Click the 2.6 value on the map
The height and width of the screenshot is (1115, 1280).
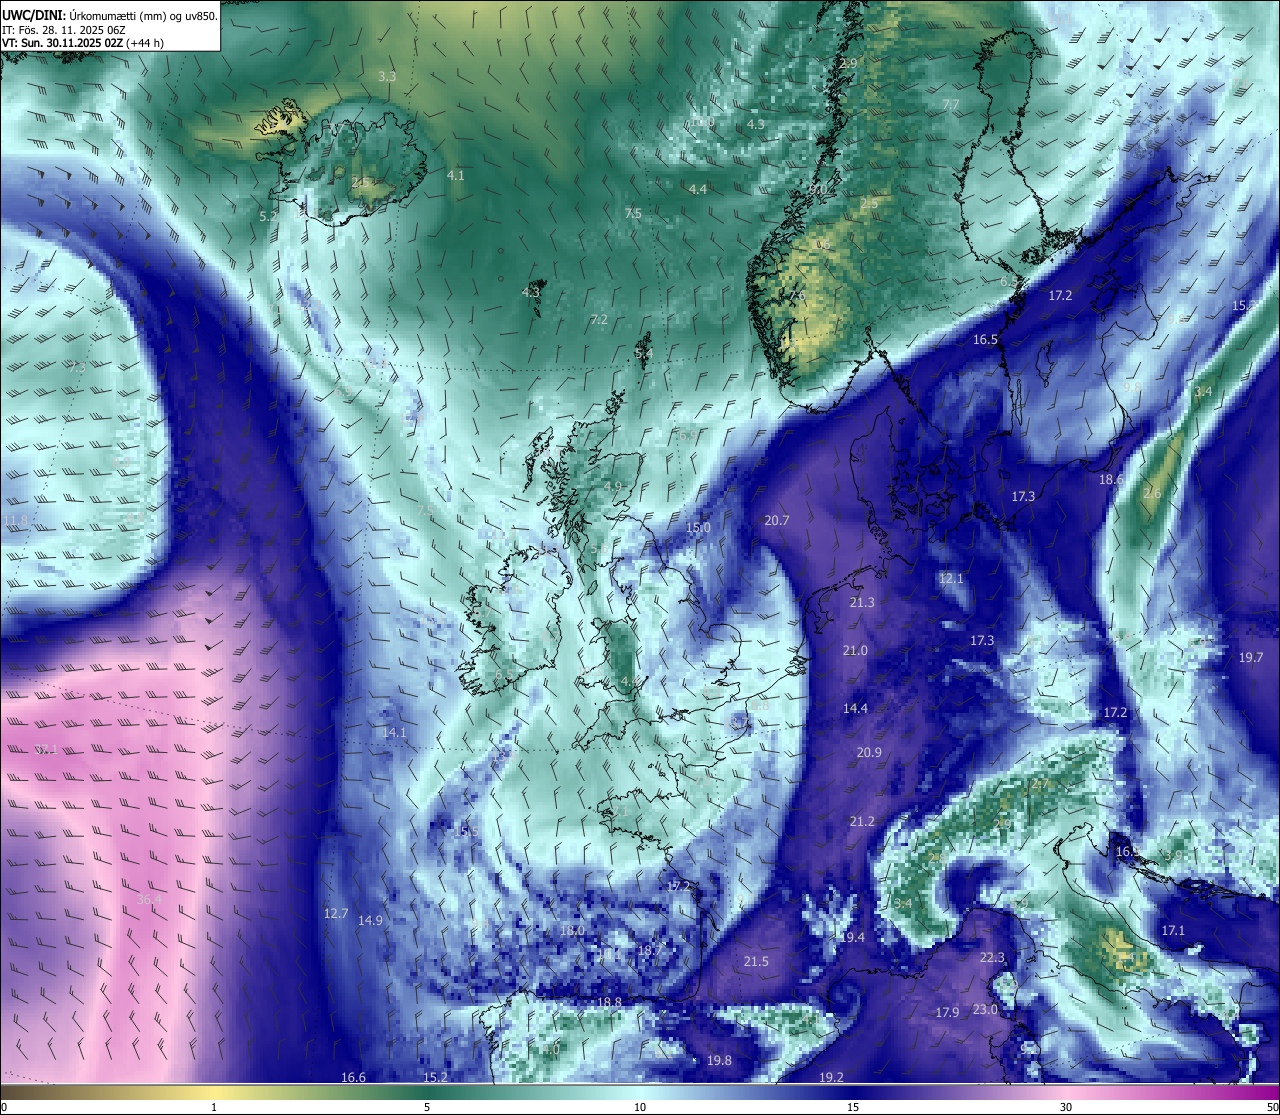(1152, 494)
